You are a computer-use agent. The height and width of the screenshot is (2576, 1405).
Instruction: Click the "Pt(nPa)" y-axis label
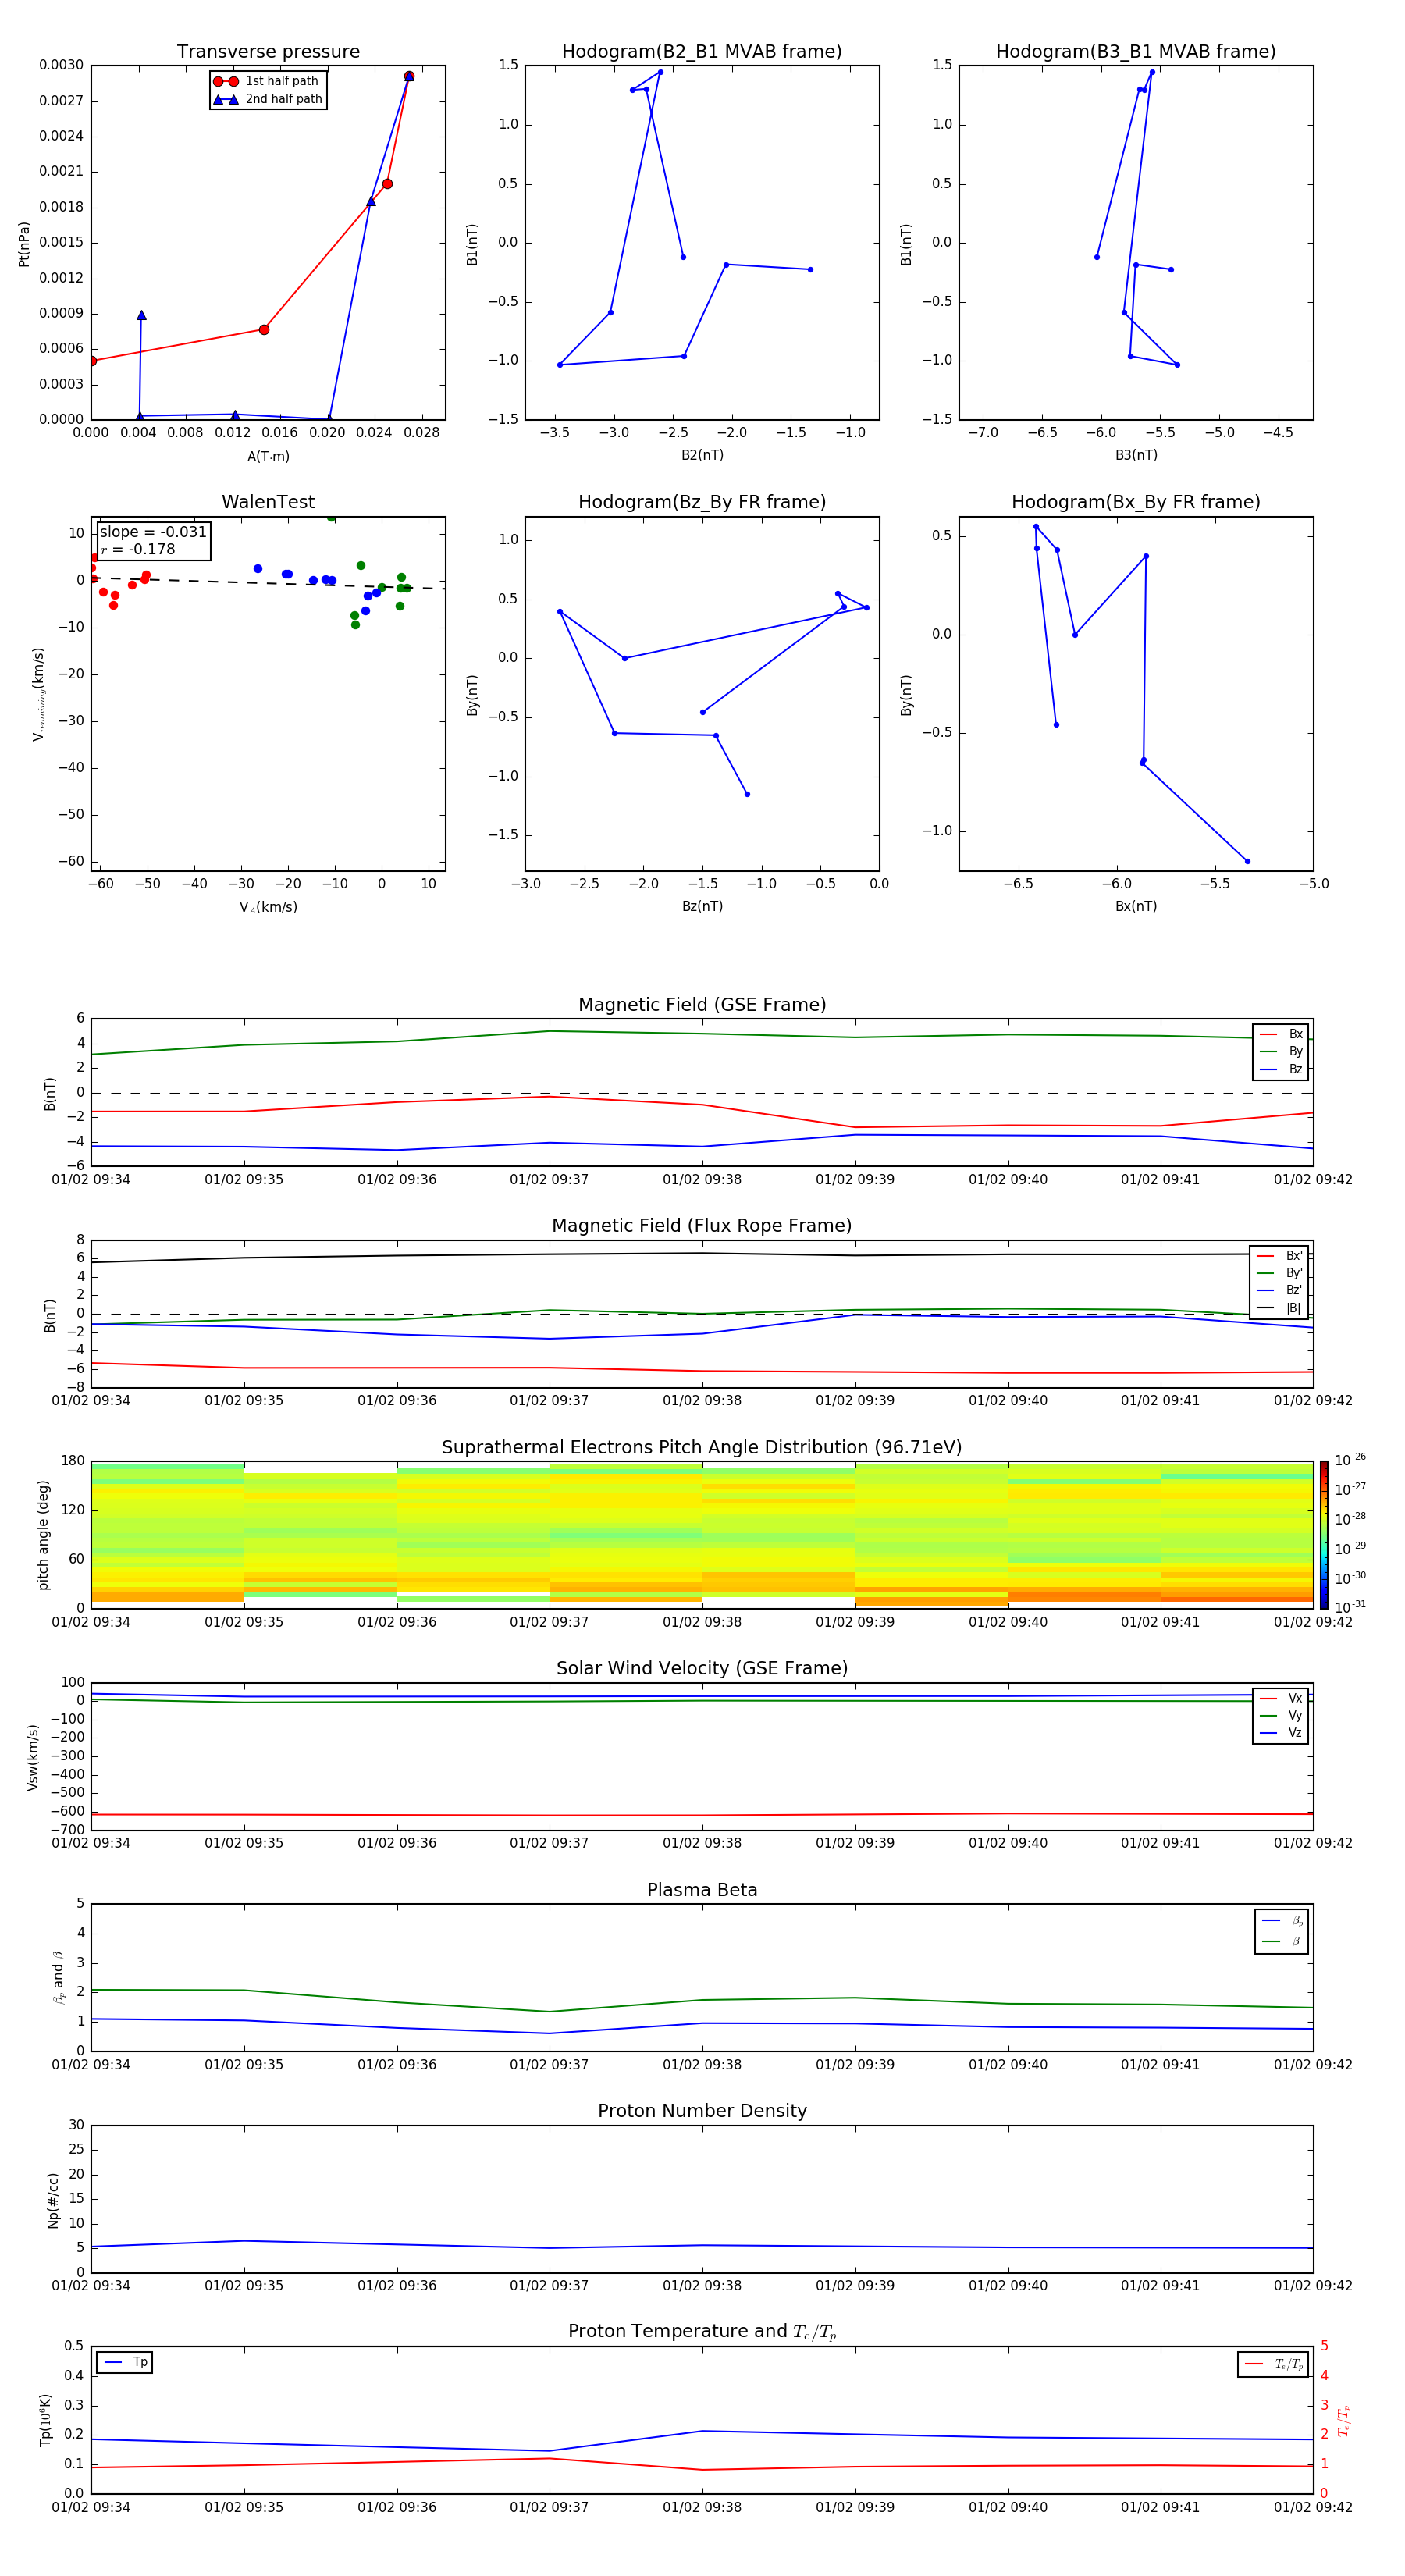click(24, 243)
